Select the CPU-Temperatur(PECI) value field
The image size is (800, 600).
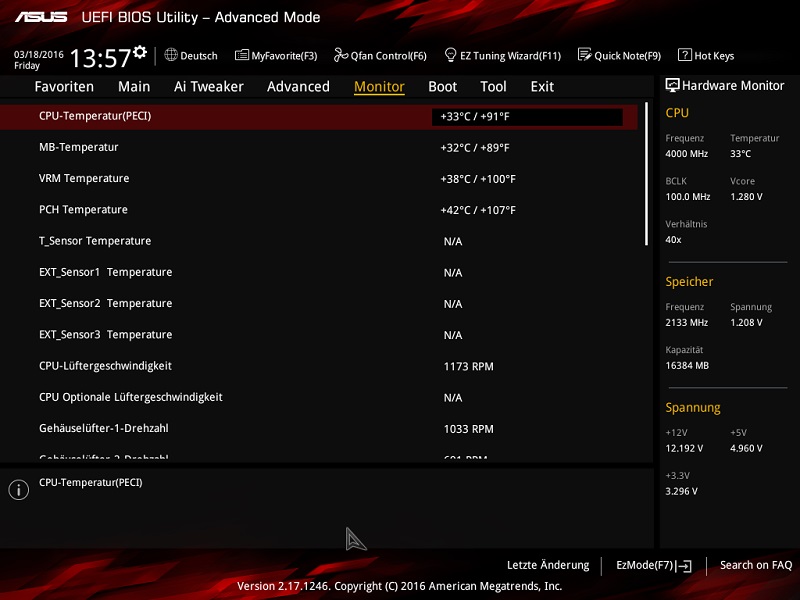pyautogui.click(x=527, y=117)
